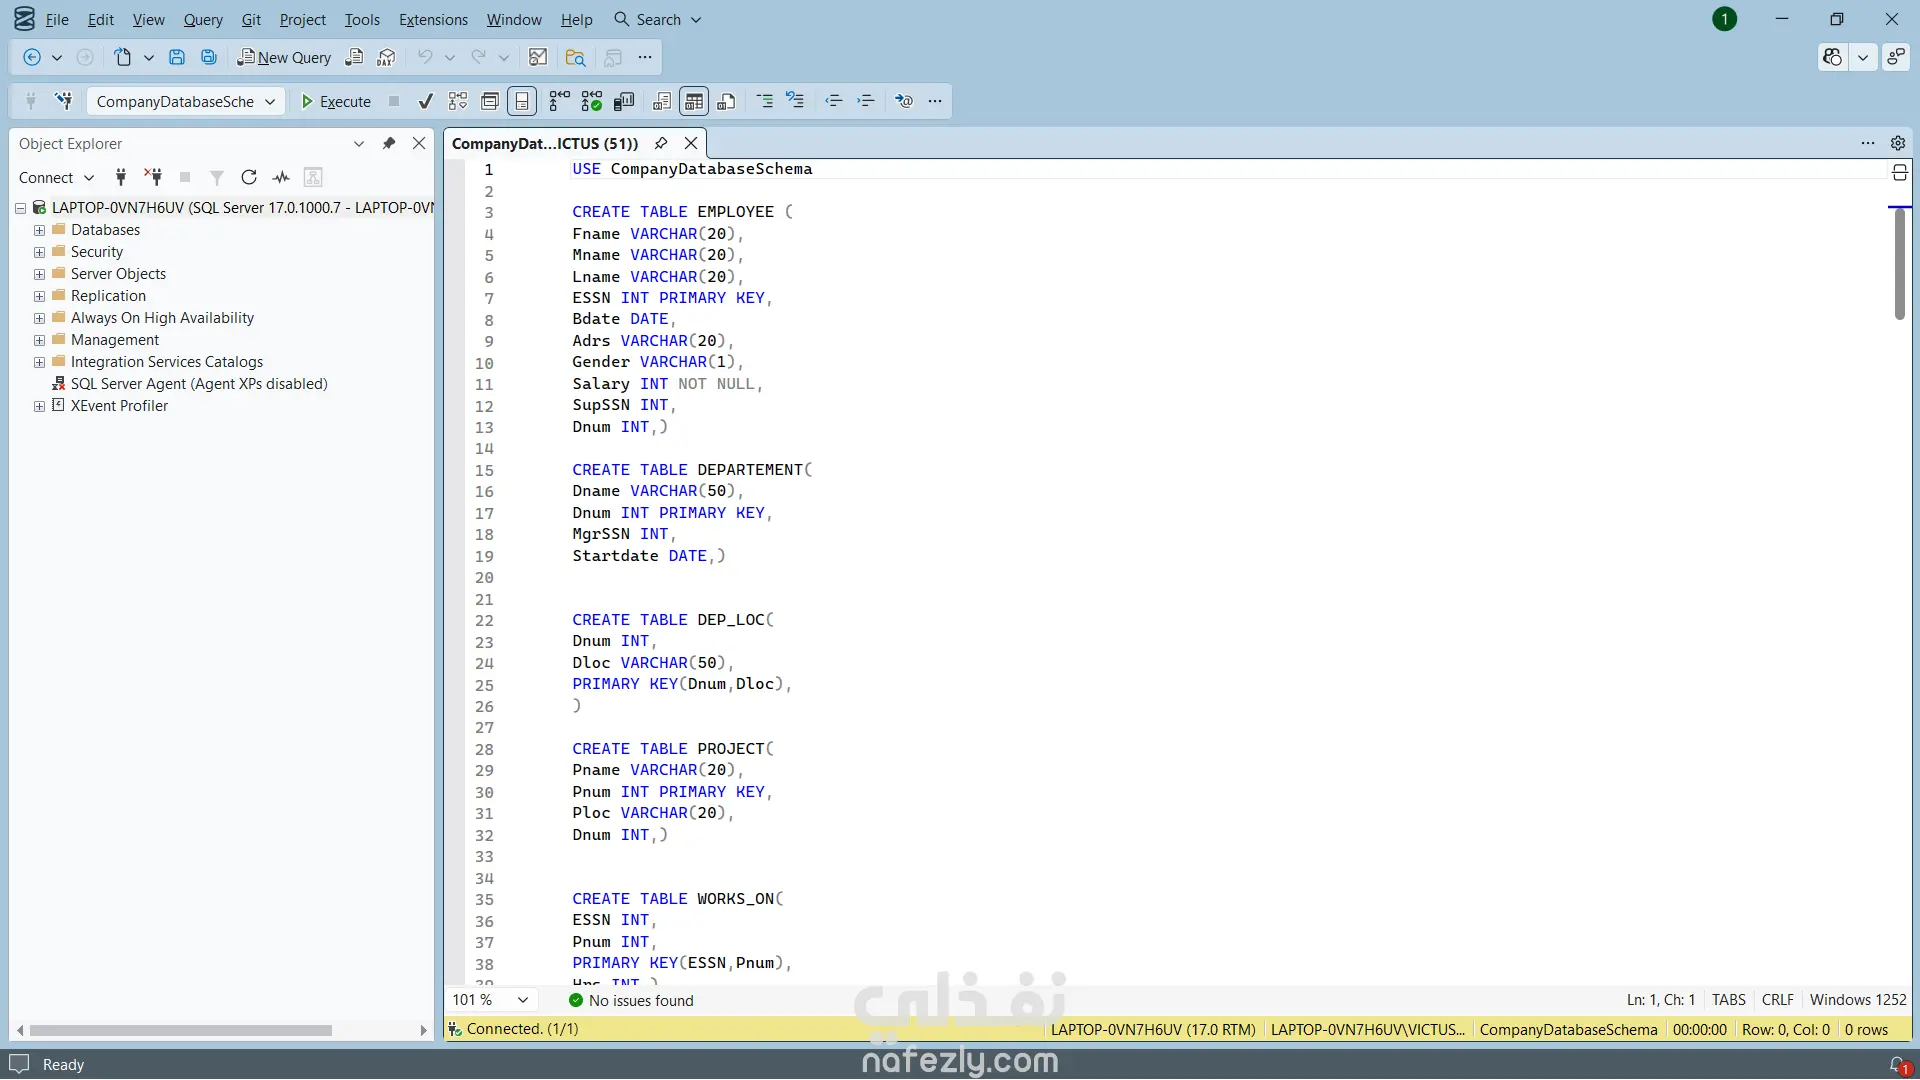
Task: Click the Object Explorer connect plug icon
Action: click(121, 177)
